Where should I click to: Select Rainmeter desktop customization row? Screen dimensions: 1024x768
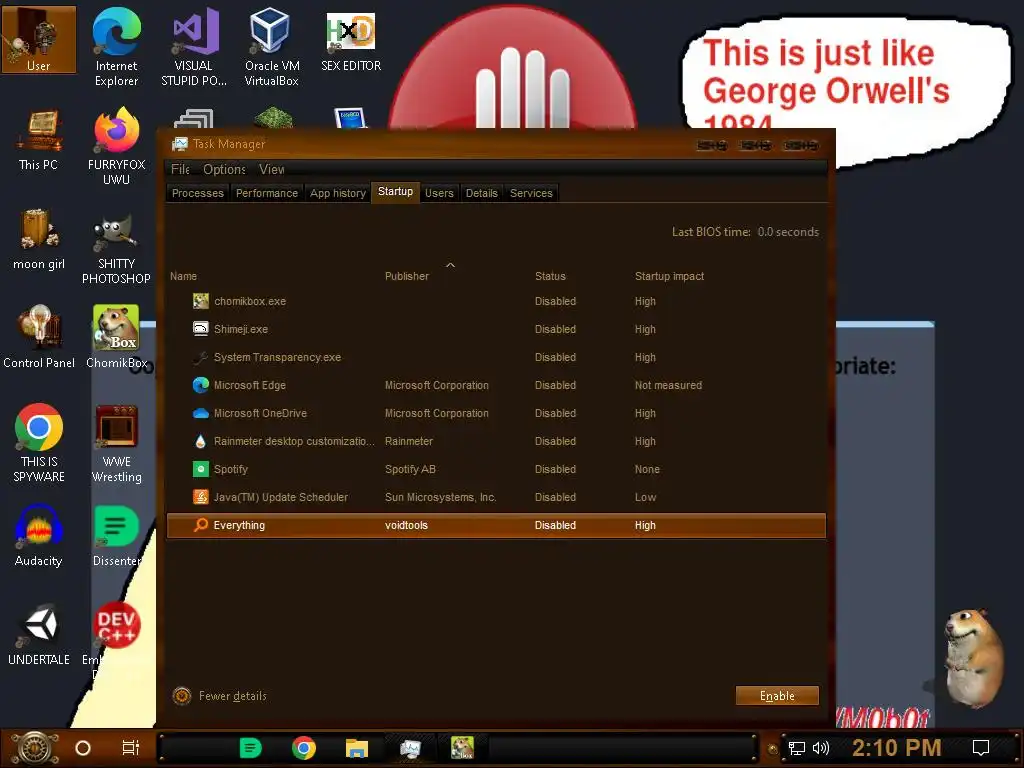point(496,441)
